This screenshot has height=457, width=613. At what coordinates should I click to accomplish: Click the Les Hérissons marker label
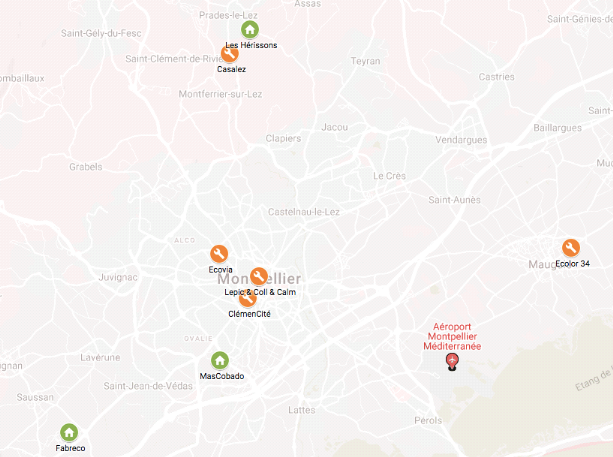(x=251, y=45)
